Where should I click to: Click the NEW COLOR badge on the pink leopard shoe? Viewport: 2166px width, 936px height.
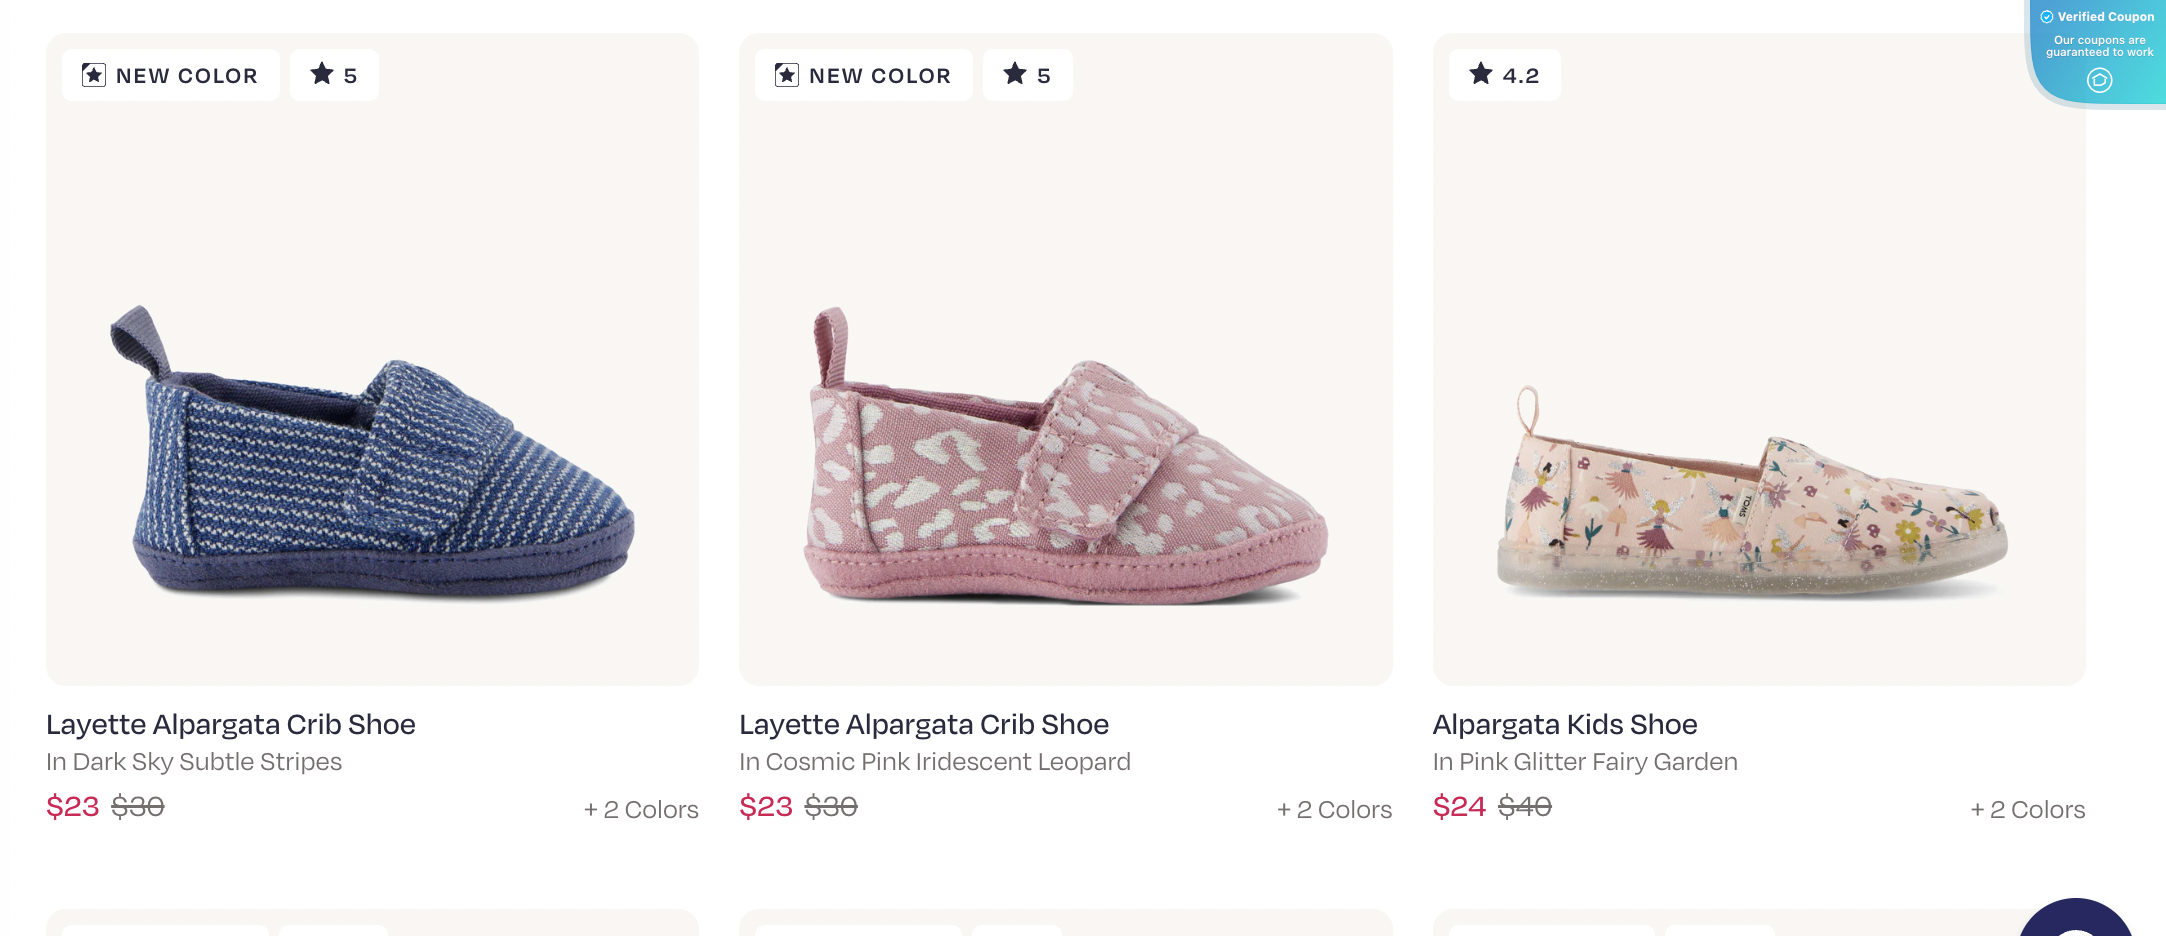click(x=863, y=74)
